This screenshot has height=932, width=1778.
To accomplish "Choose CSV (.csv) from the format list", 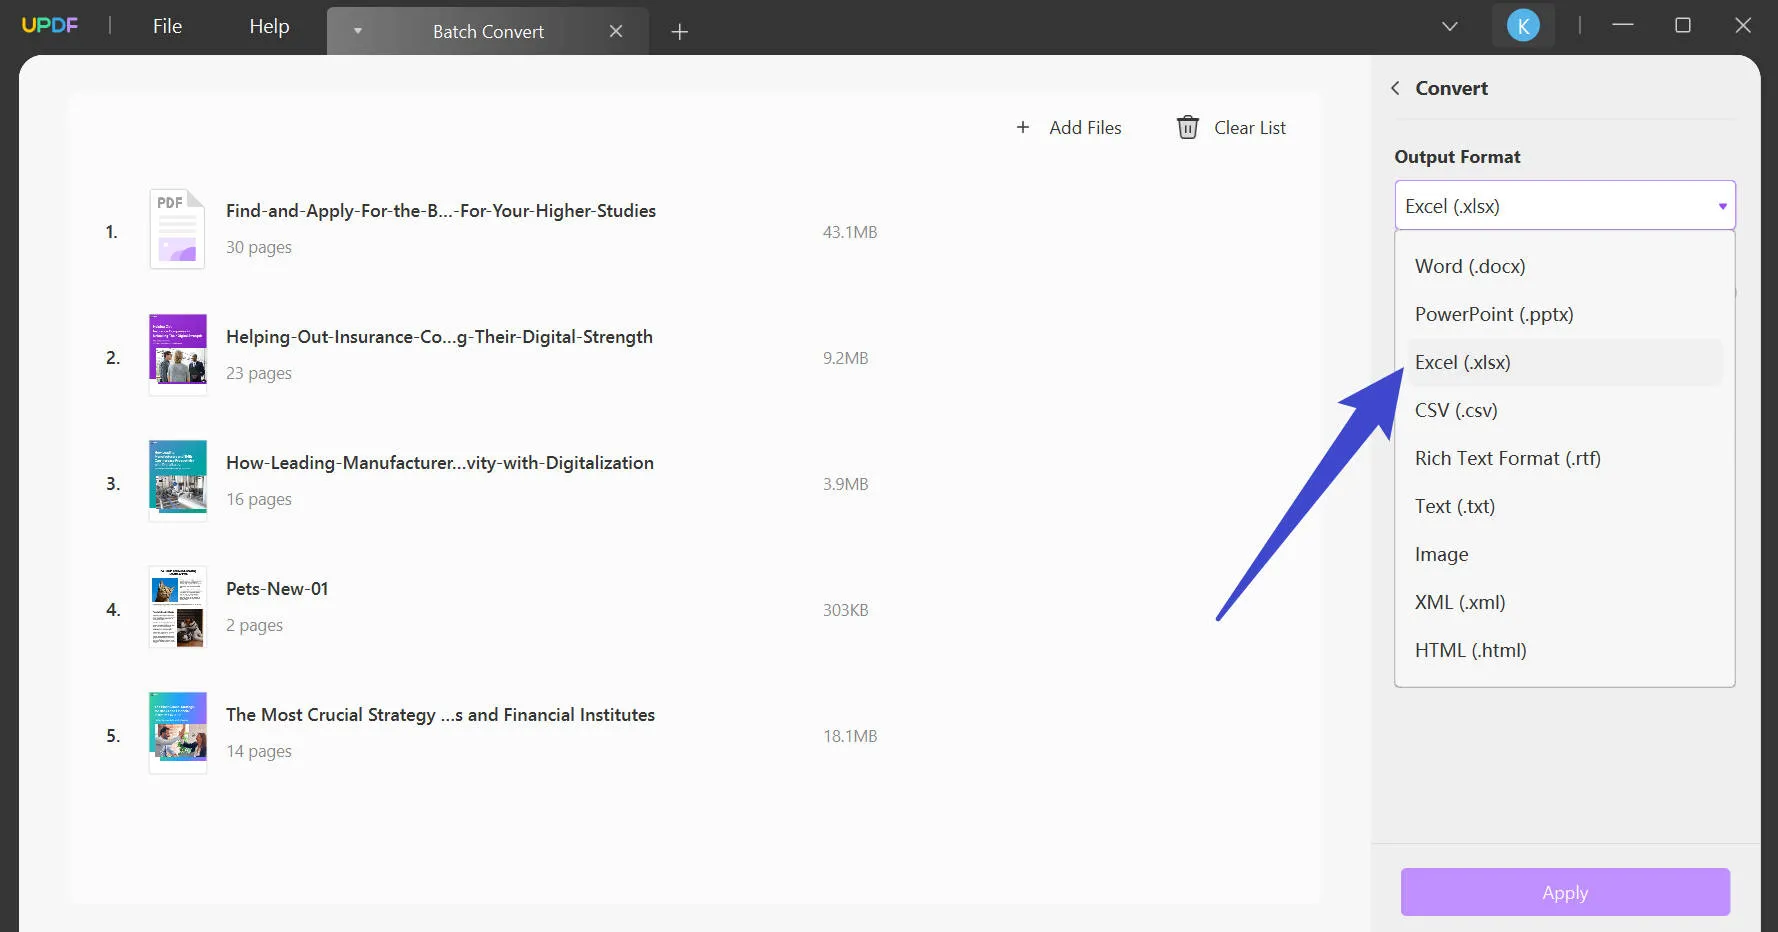I will click(x=1456, y=410).
